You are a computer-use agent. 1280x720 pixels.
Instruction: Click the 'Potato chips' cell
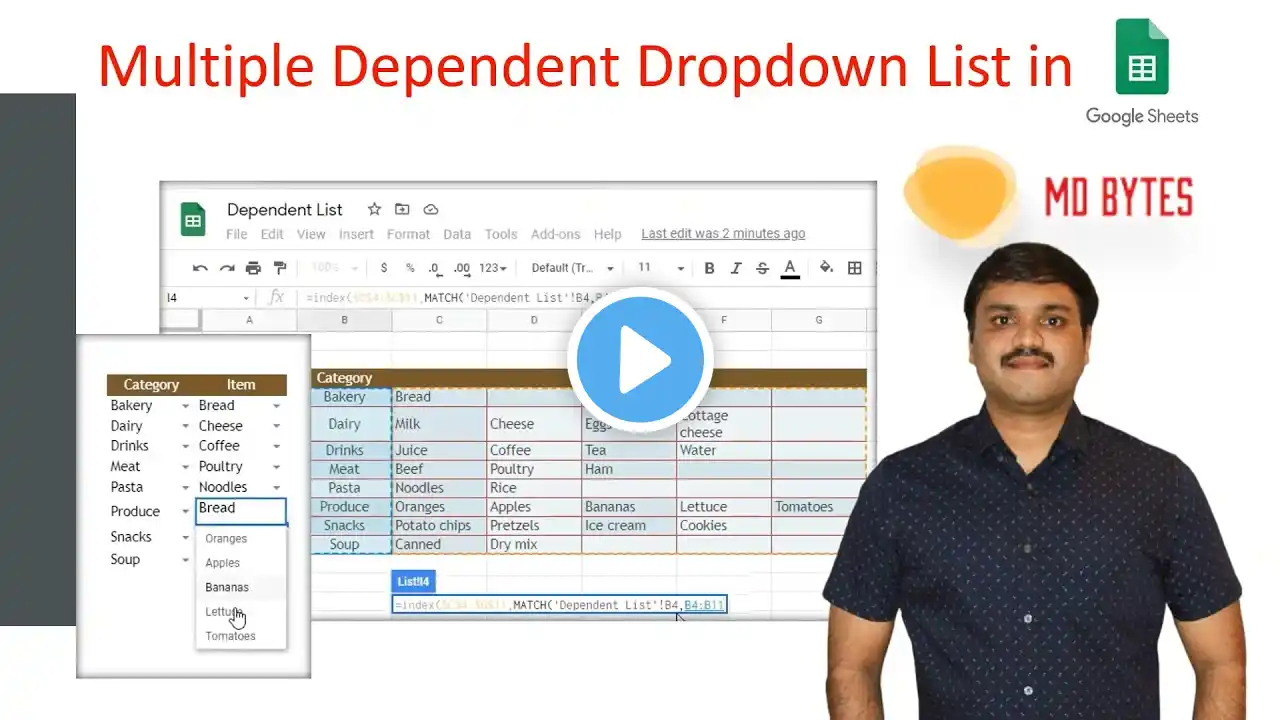click(x=439, y=526)
